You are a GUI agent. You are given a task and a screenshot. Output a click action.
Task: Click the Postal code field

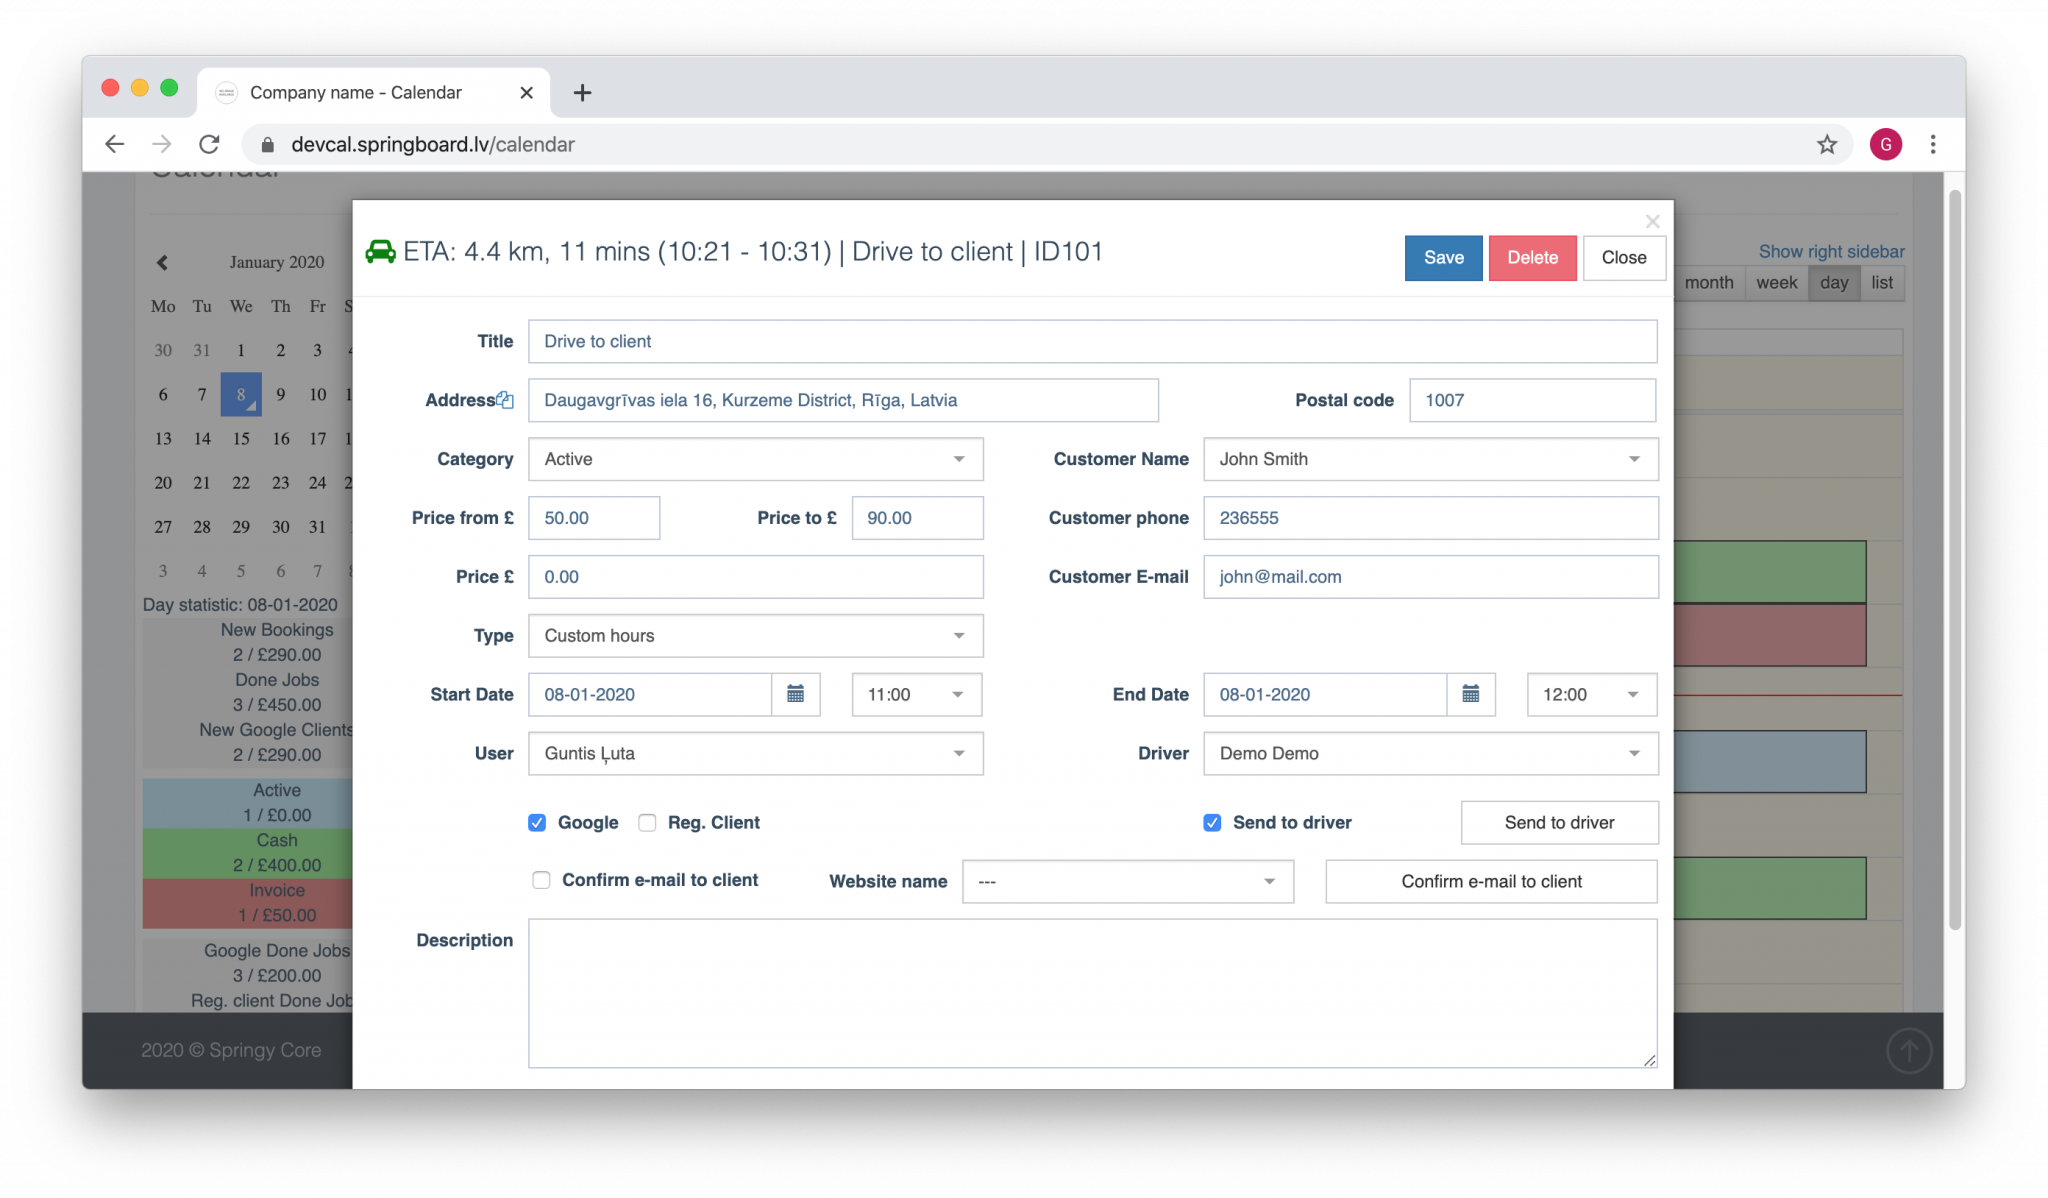click(1532, 400)
